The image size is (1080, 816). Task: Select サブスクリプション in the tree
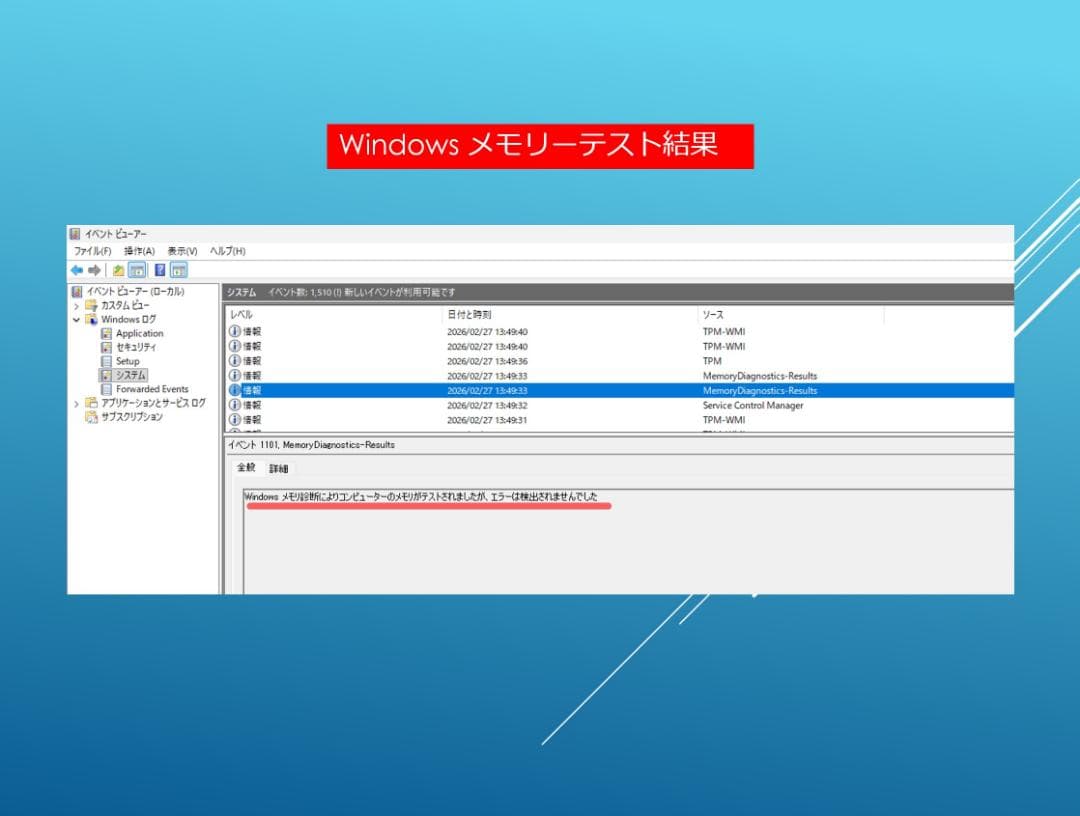pos(132,417)
